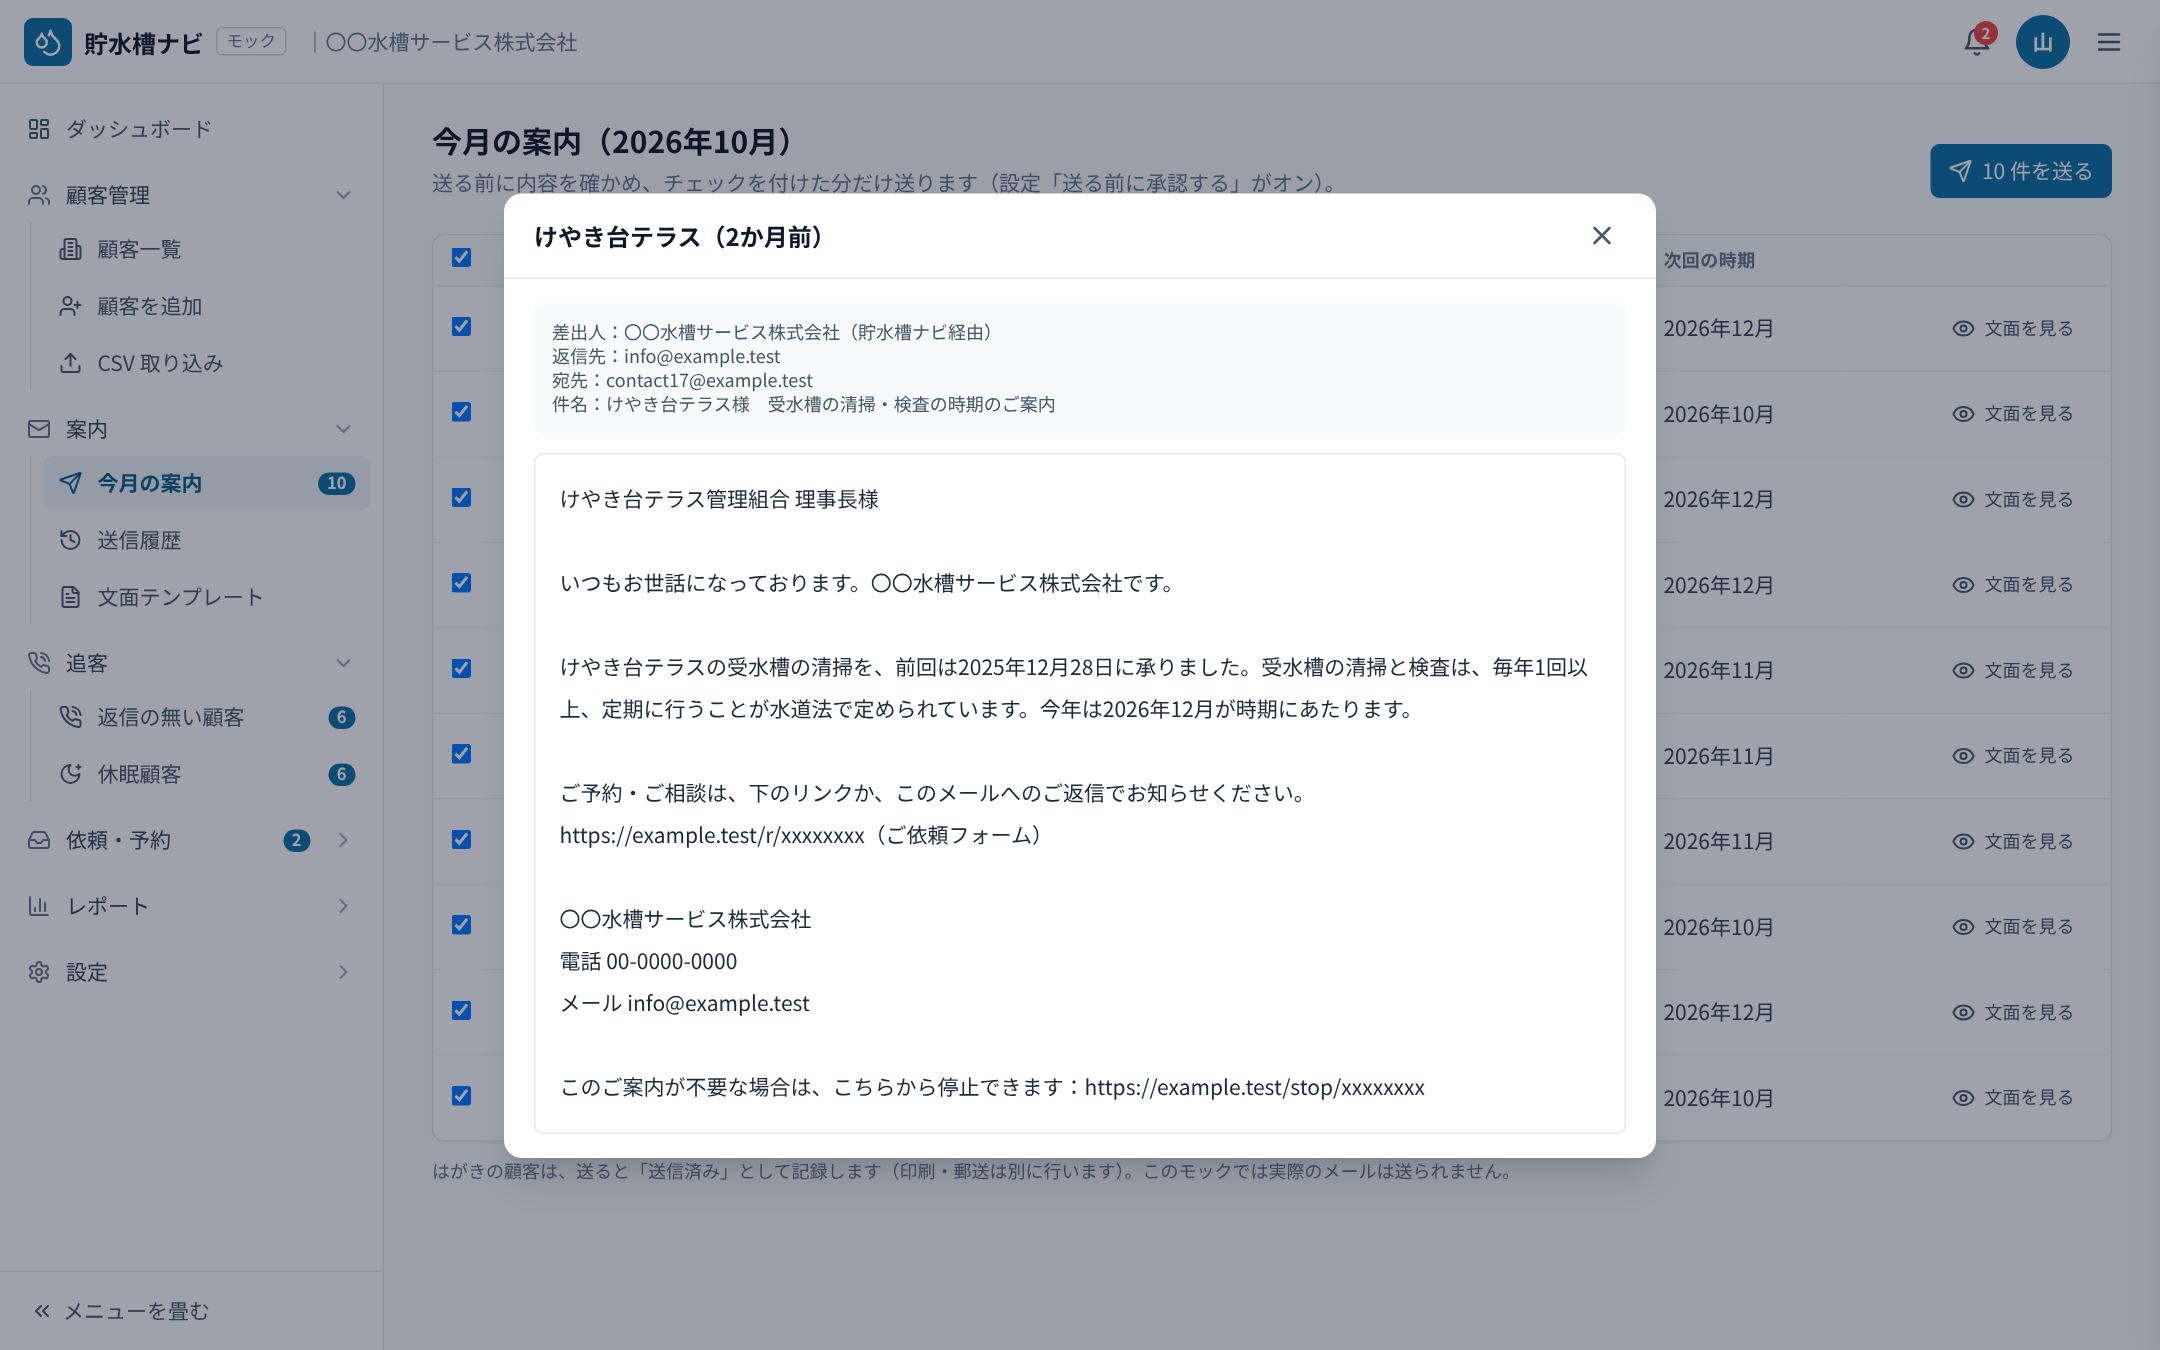Click 文面を見る eye in first 2026年11月 row
2160x1350 pixels.
click(x=2012, y=670)
